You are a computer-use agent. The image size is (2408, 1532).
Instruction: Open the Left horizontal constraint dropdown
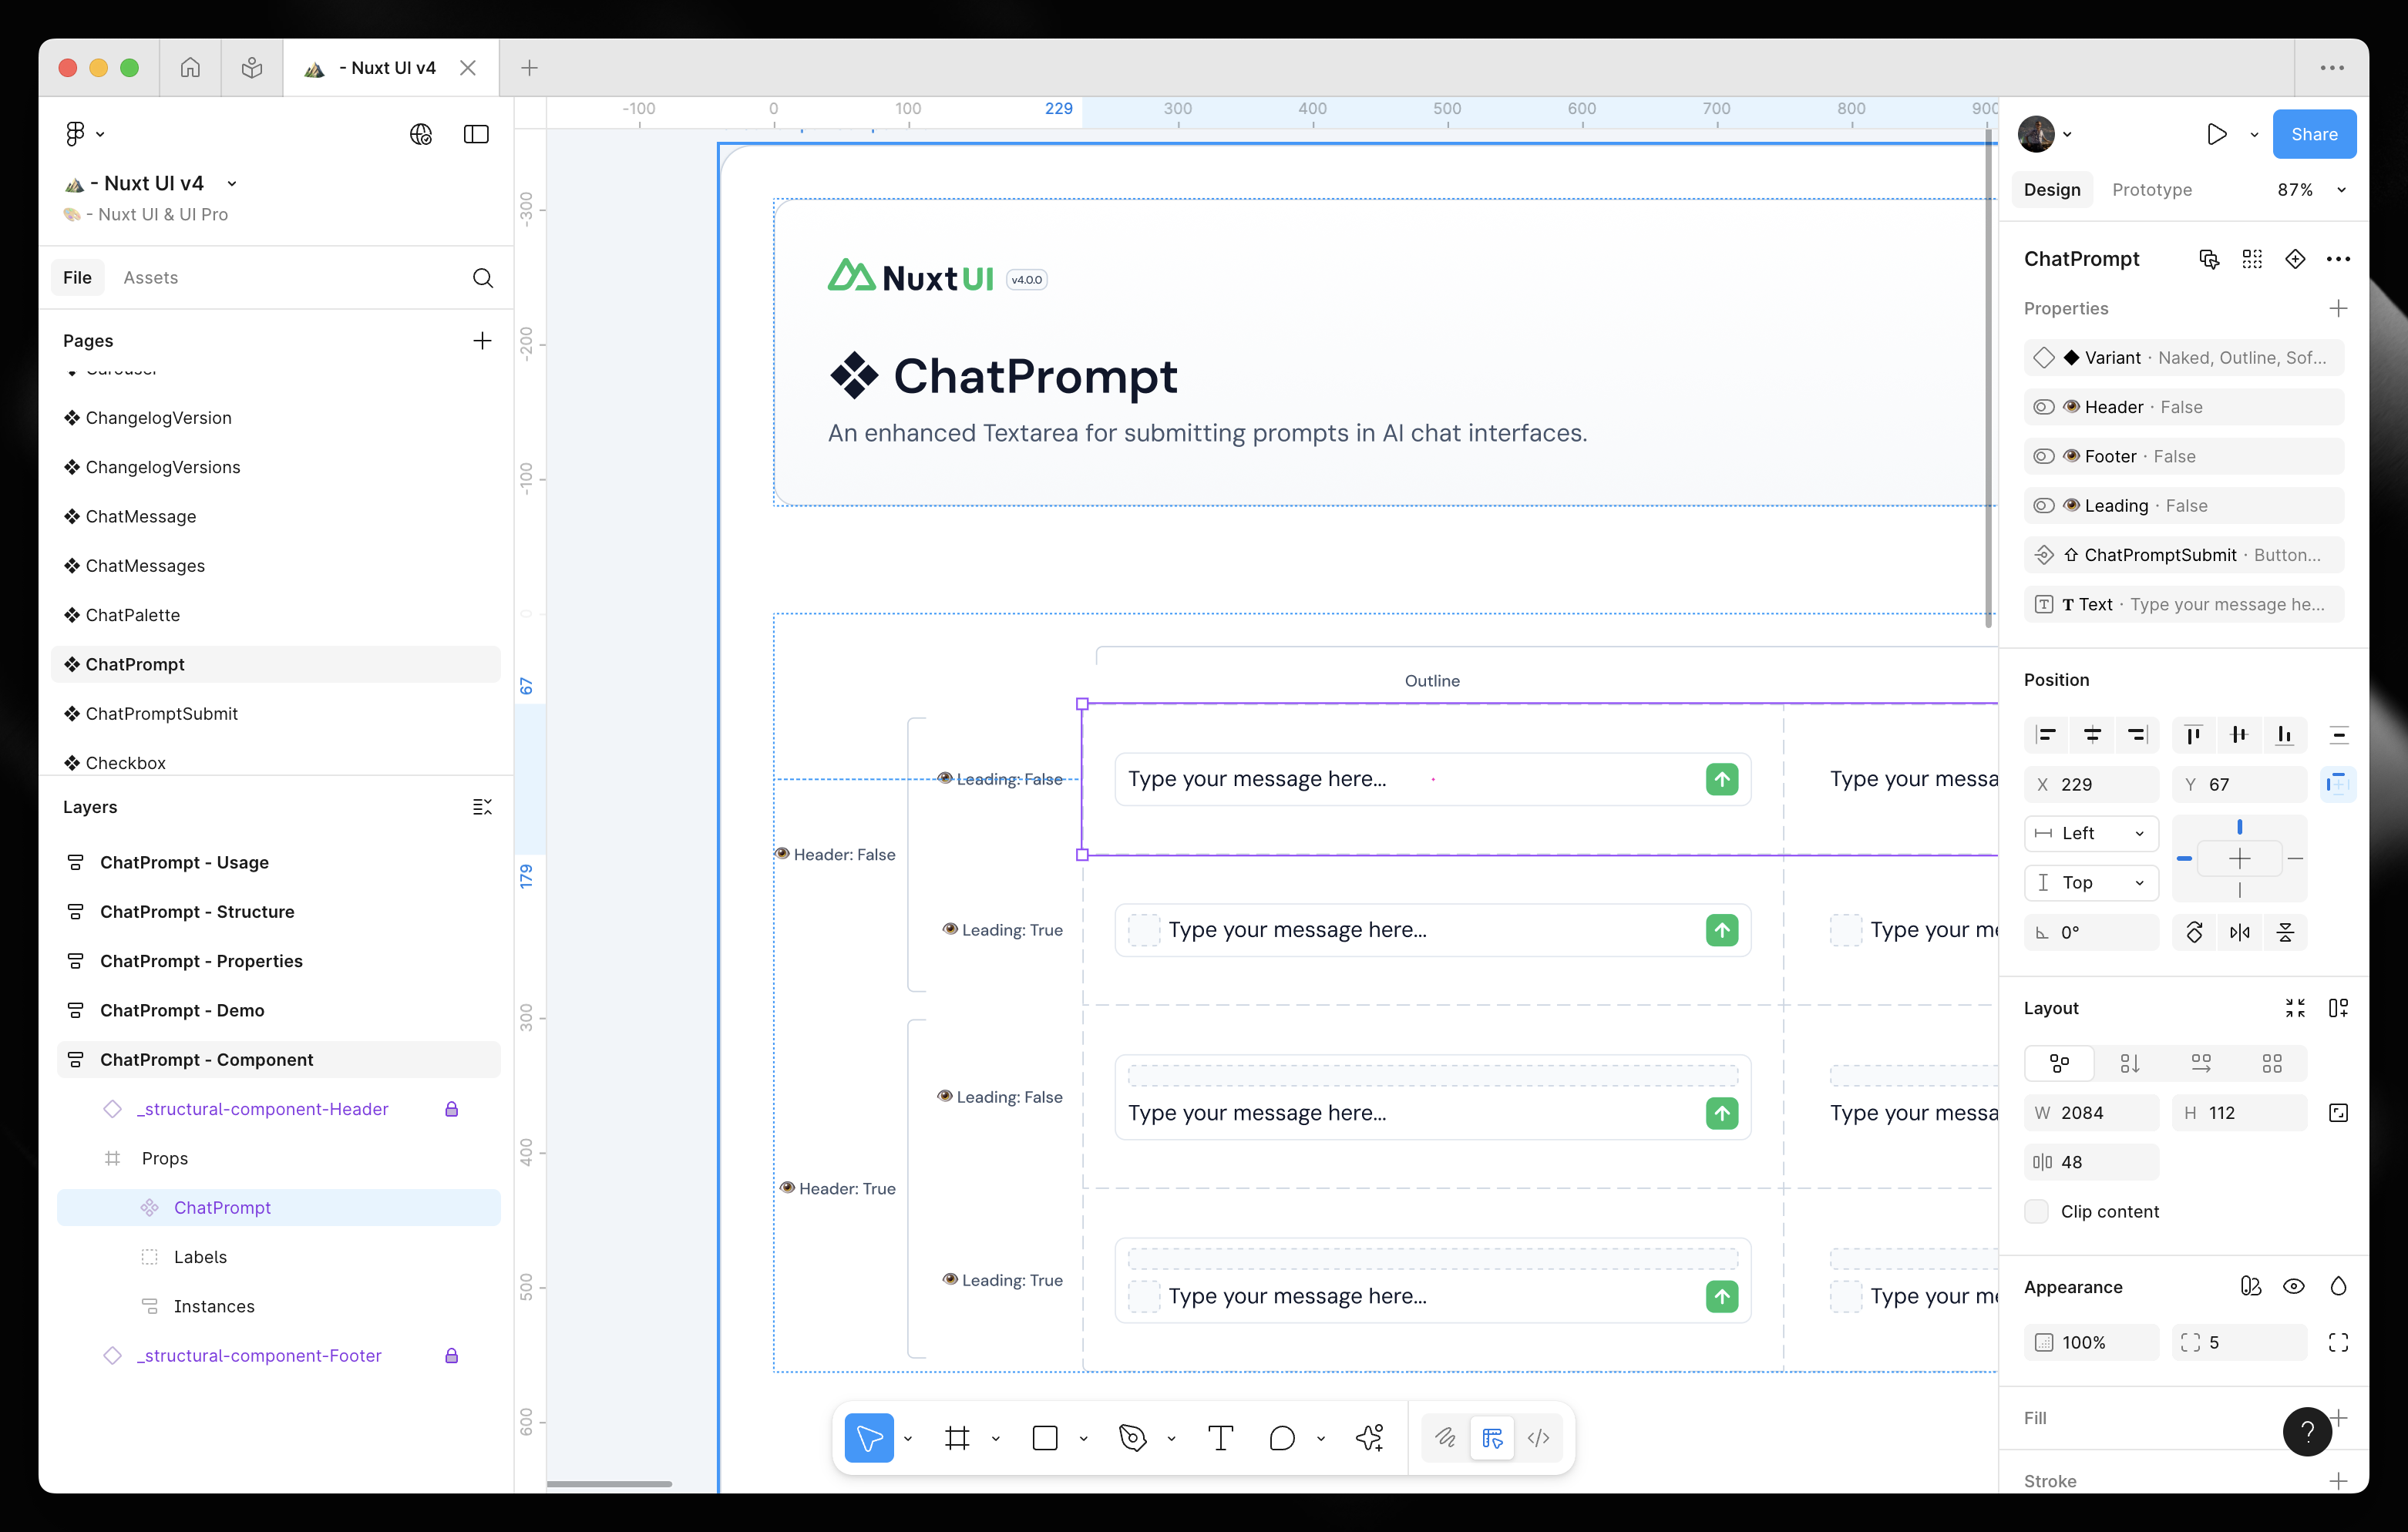[x=2091, y=833]
